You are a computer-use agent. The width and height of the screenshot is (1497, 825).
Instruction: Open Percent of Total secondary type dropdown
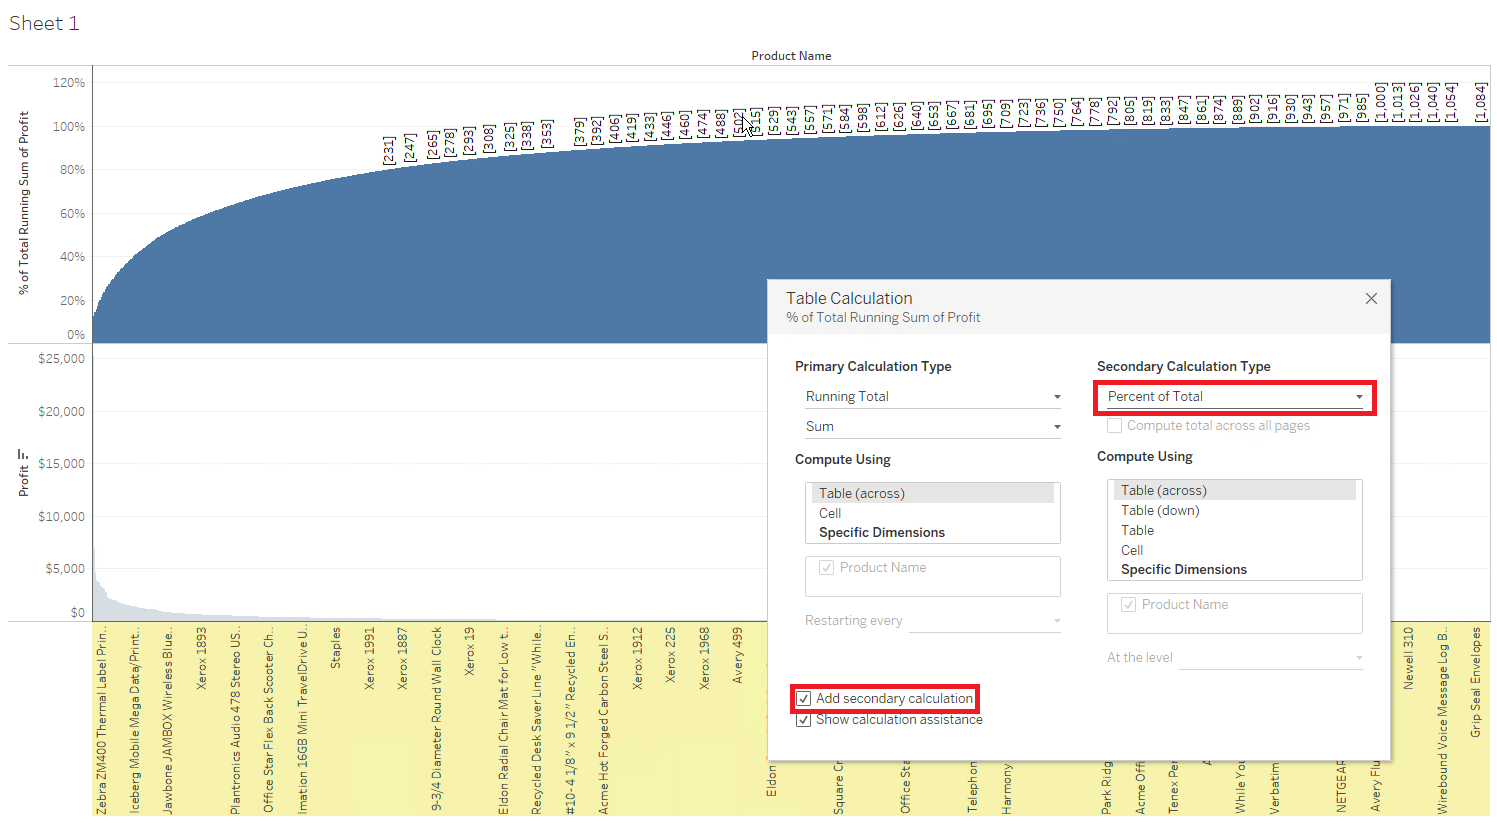pos(1234,397)
